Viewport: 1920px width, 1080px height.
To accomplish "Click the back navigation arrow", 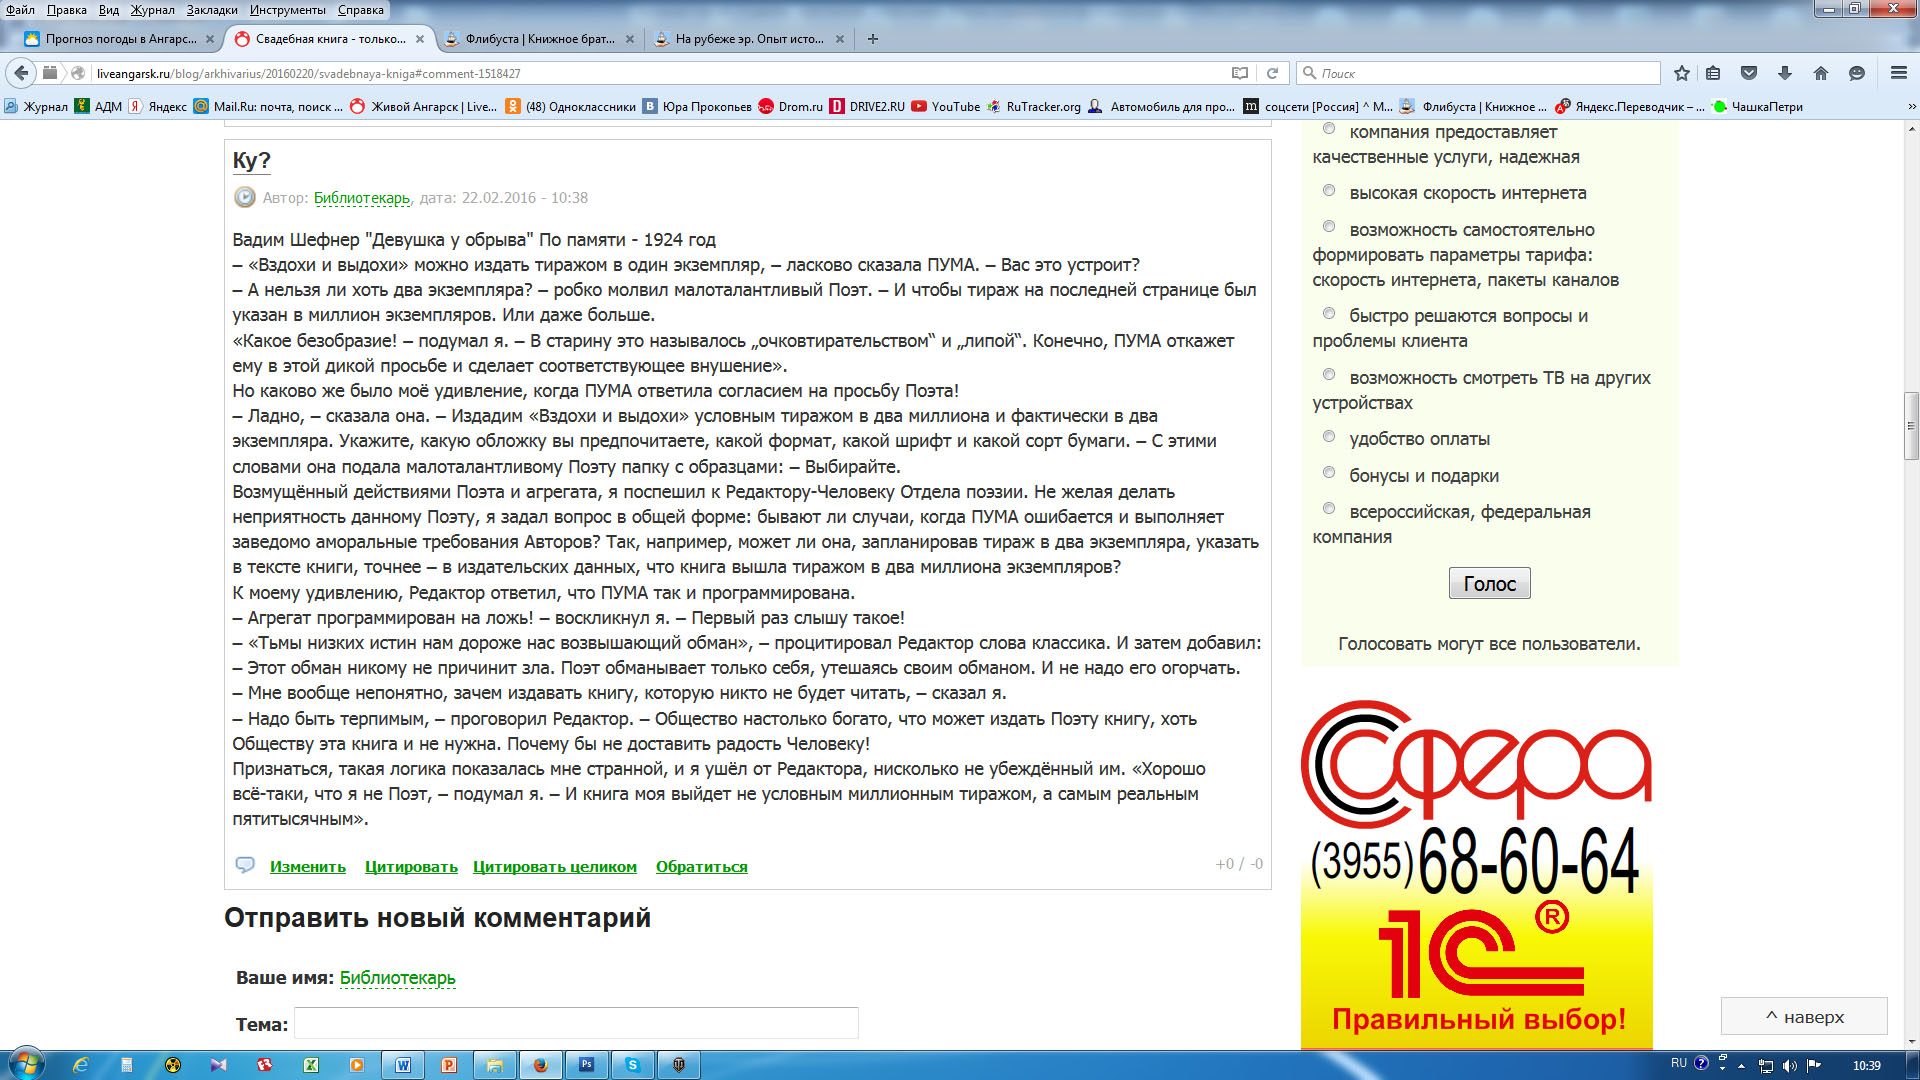I will [x=21, y=73].
